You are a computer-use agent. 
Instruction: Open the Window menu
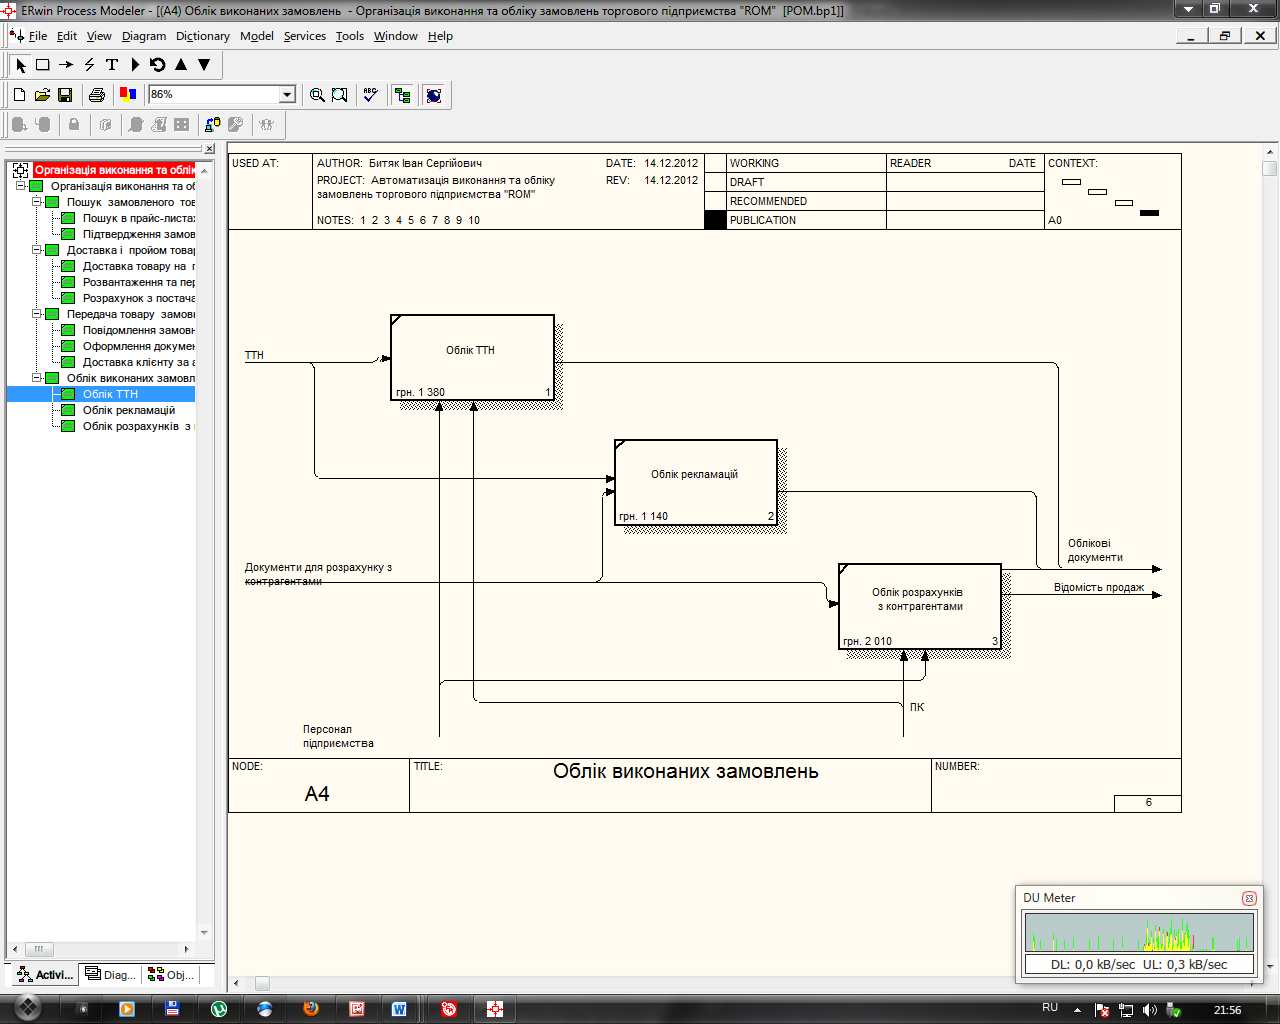(396, 36)
